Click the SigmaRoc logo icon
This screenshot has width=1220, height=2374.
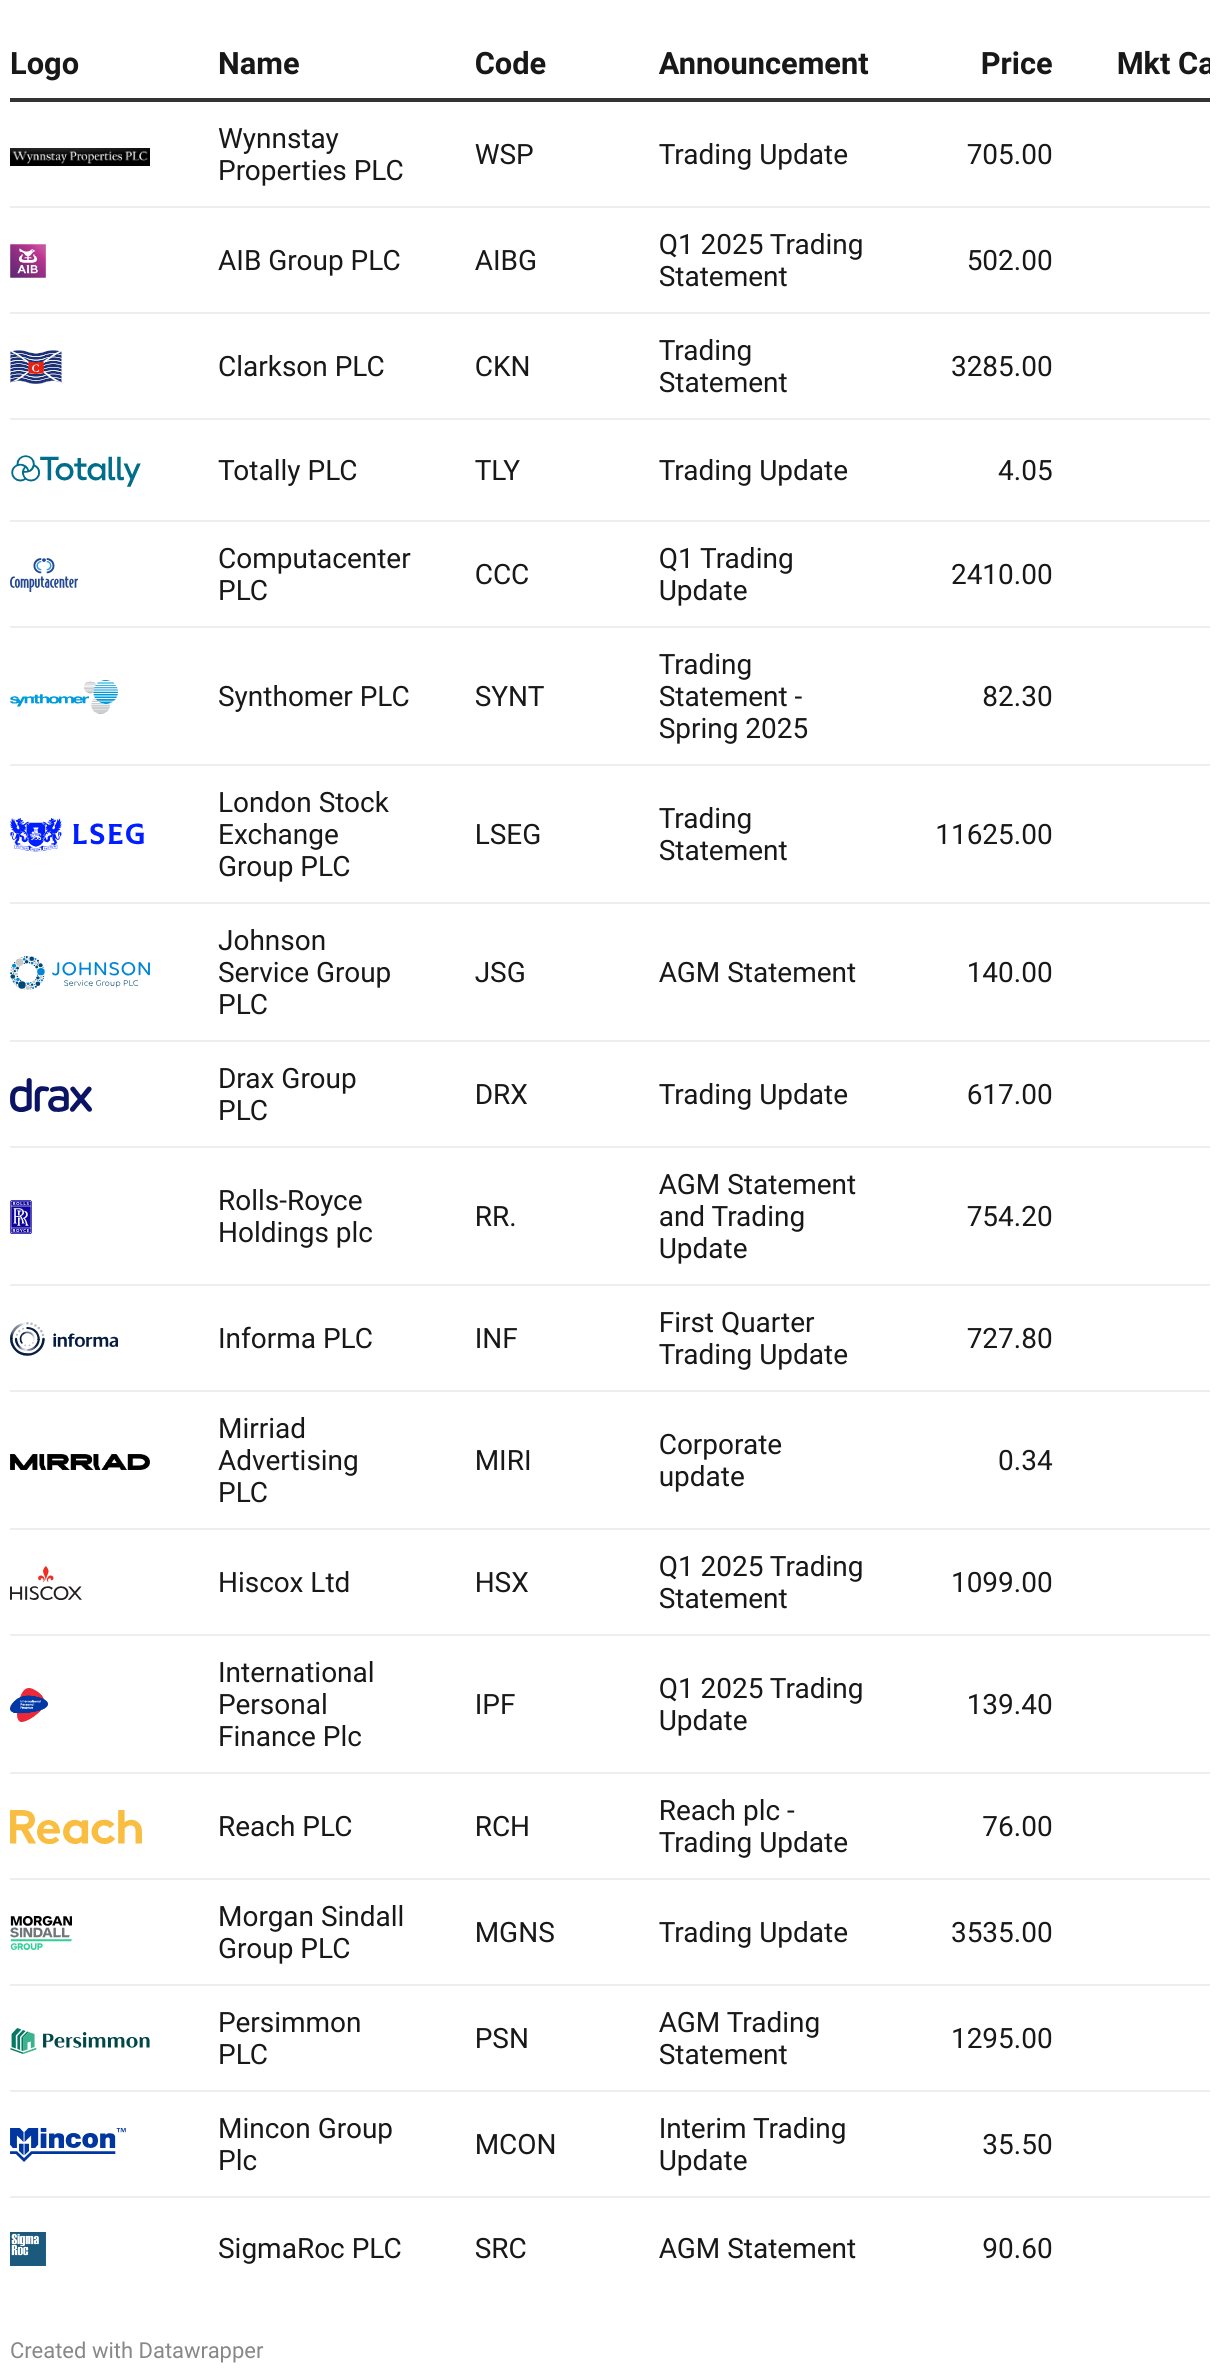coord(28,2249)
